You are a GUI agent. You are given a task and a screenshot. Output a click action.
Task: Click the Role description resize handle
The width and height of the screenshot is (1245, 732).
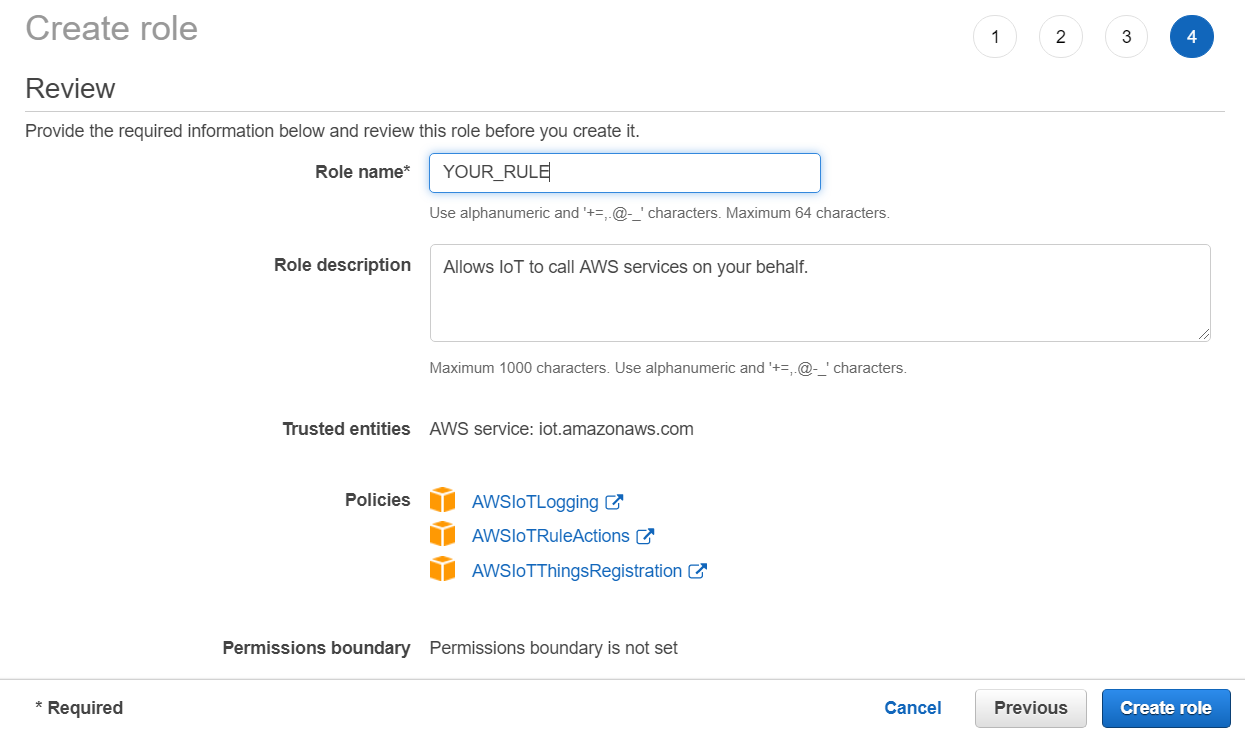coord(1204,334)
